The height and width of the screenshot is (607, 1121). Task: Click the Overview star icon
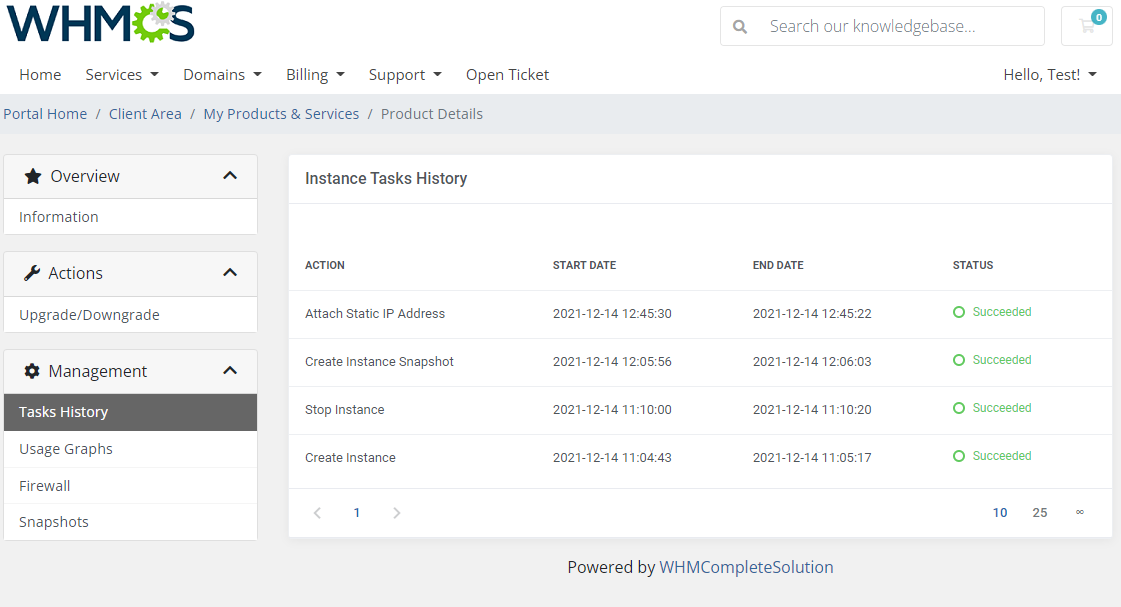tap(33, 176)
